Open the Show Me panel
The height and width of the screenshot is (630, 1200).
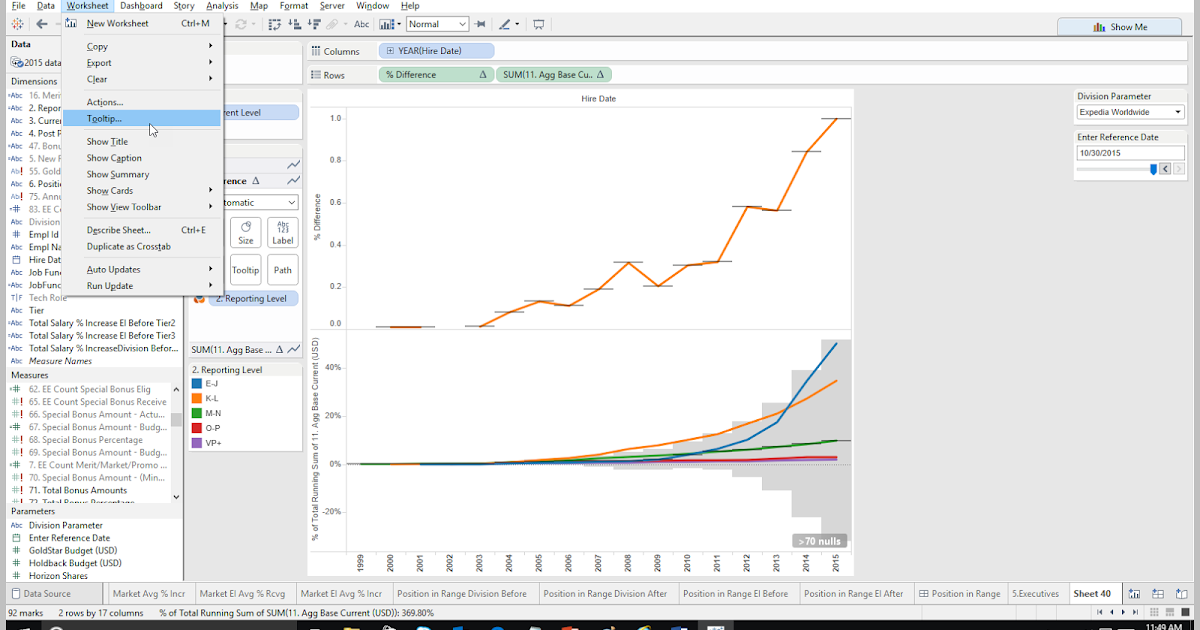tap(1118, 26)
